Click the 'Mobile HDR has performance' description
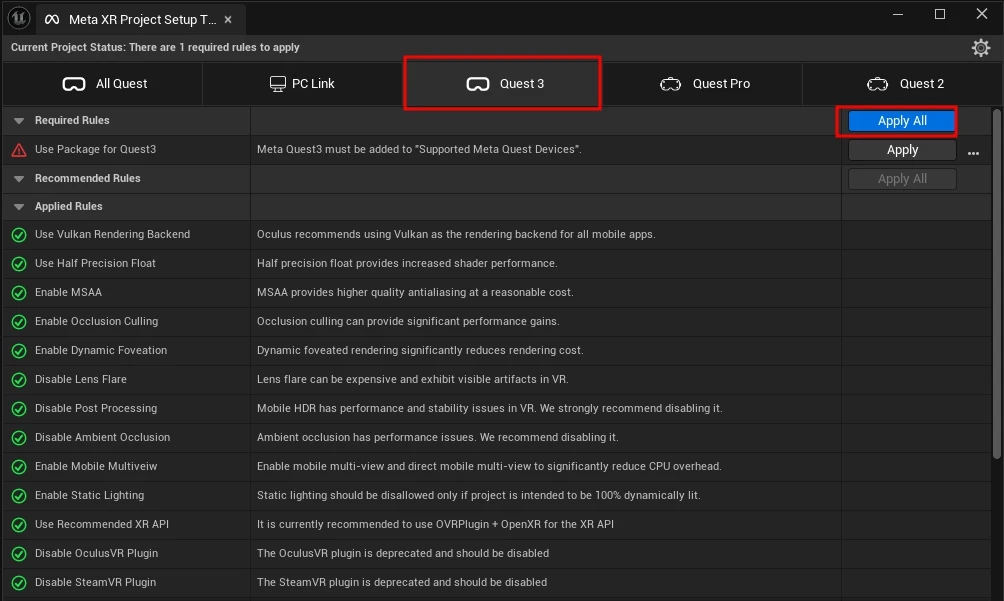Screen dimensions: 1004x601 point(489,408)
